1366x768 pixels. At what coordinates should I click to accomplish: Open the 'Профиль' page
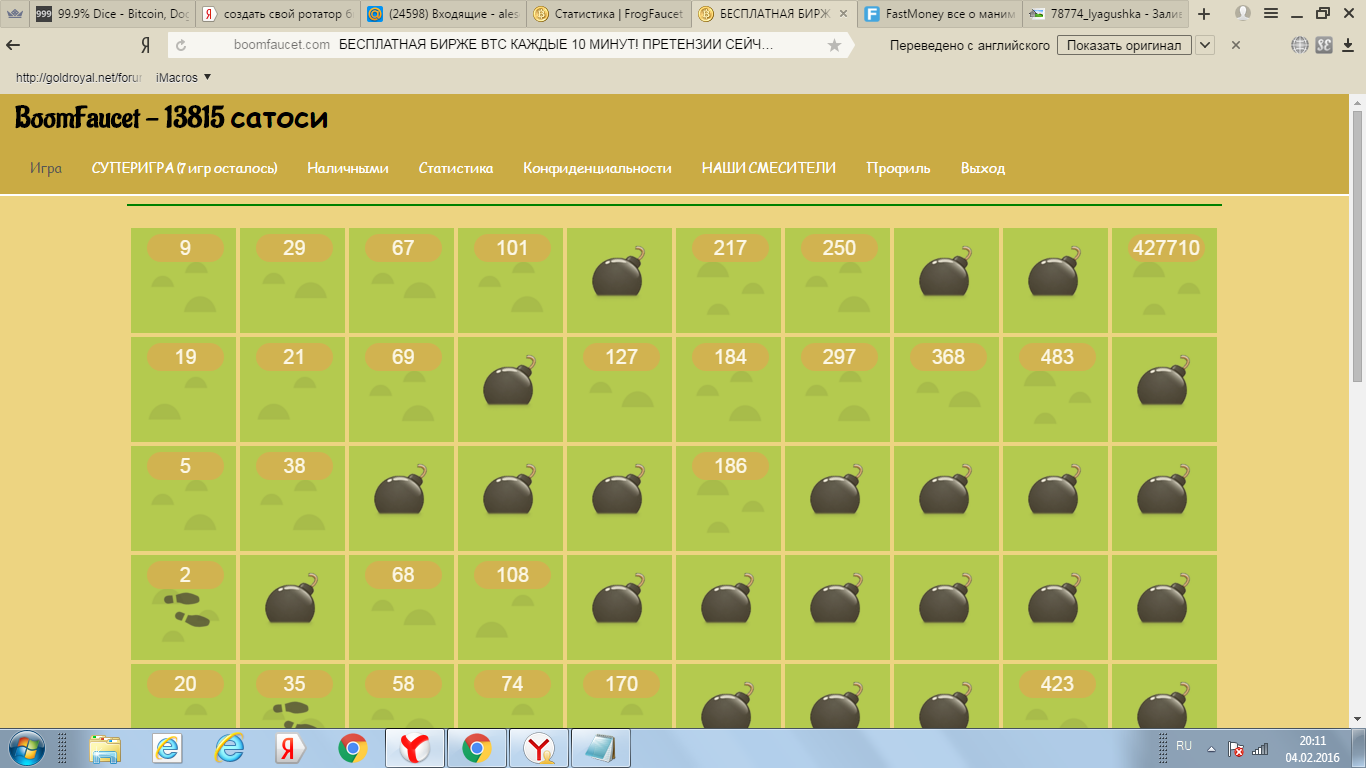click(898, 168)
